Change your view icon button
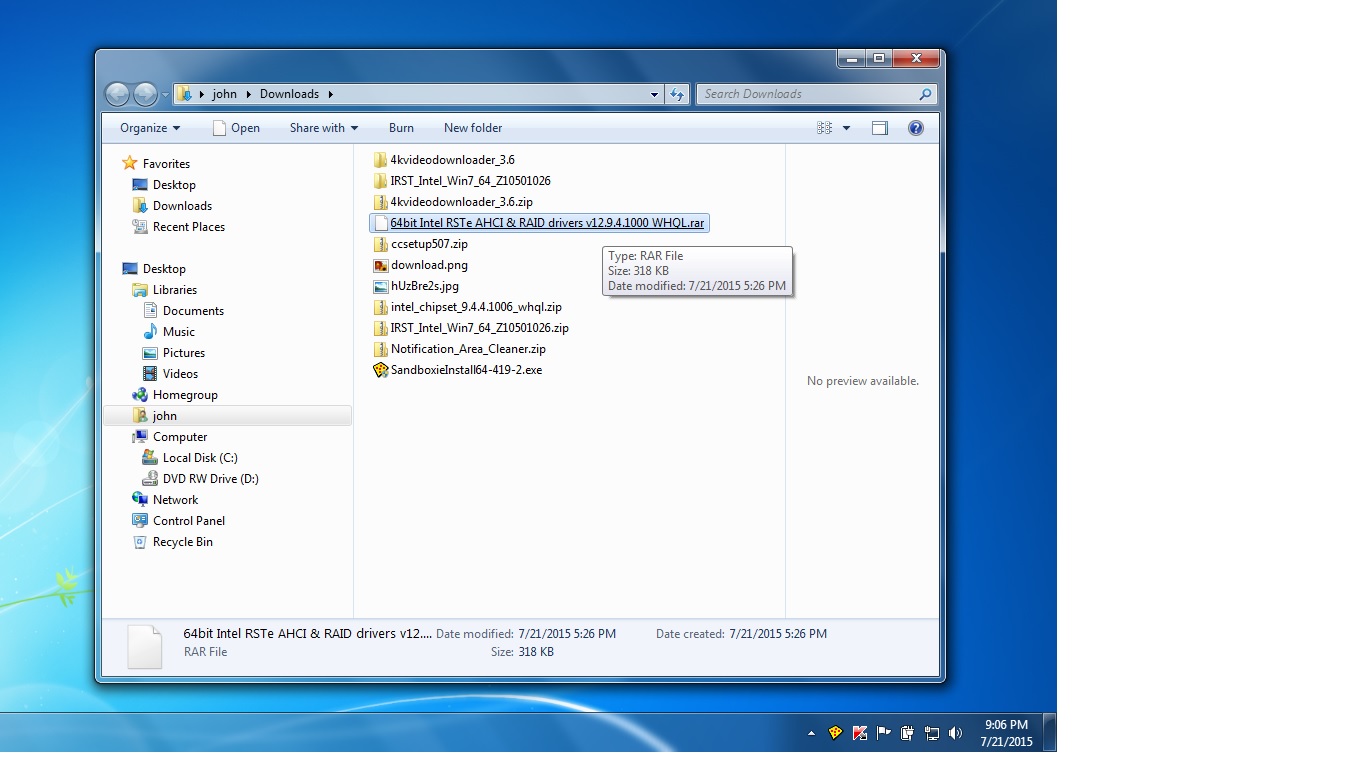 tap(825, 128)
